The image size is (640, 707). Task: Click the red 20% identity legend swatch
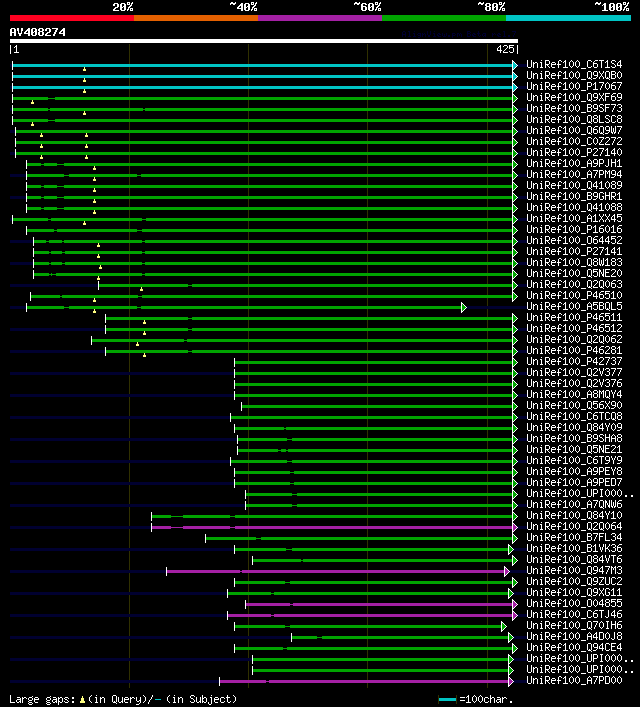[x=72, y=18]
